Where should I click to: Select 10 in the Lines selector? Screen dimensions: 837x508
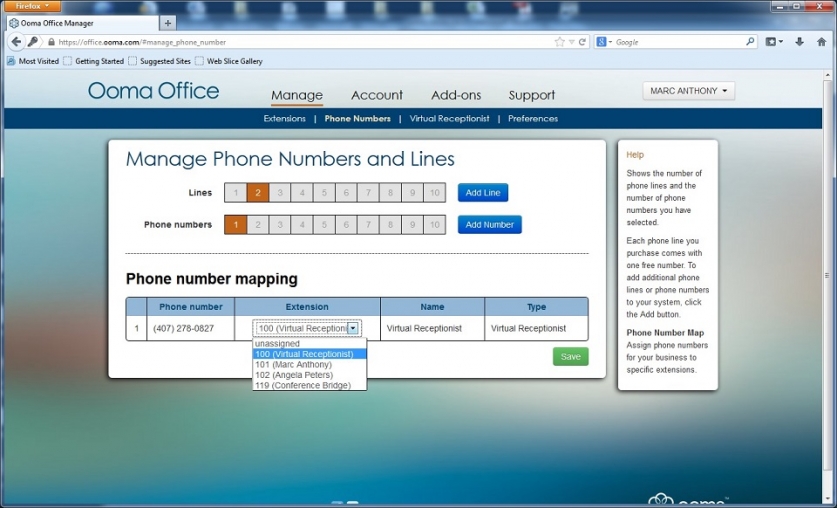point(435,193)
